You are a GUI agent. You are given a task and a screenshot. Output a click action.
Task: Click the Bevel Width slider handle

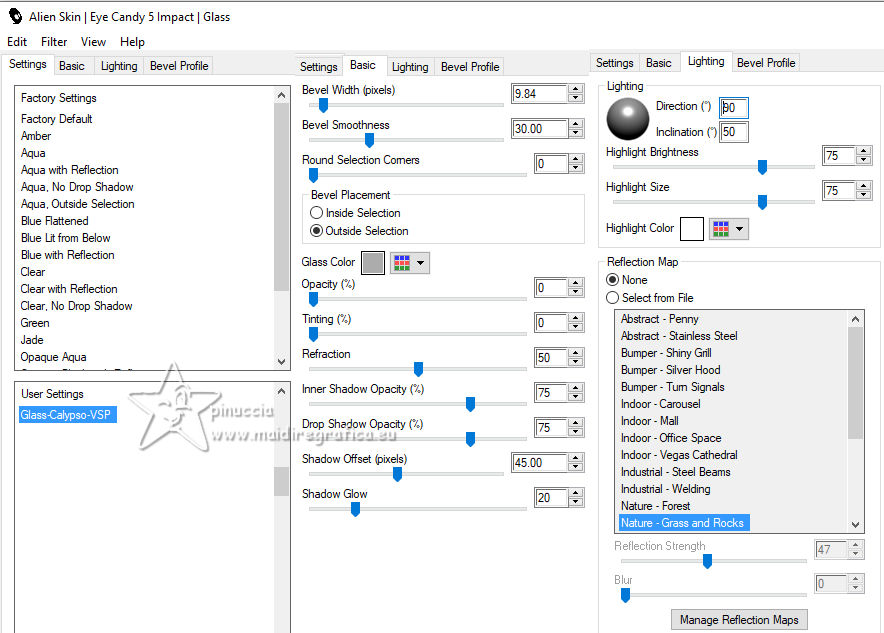(323, 105)
